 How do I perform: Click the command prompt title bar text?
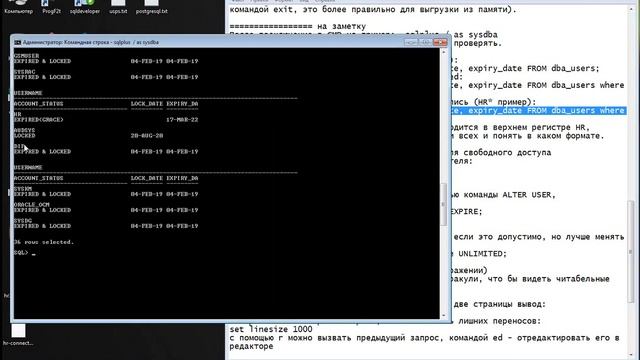pyautogui.click(x=91, y=42)
